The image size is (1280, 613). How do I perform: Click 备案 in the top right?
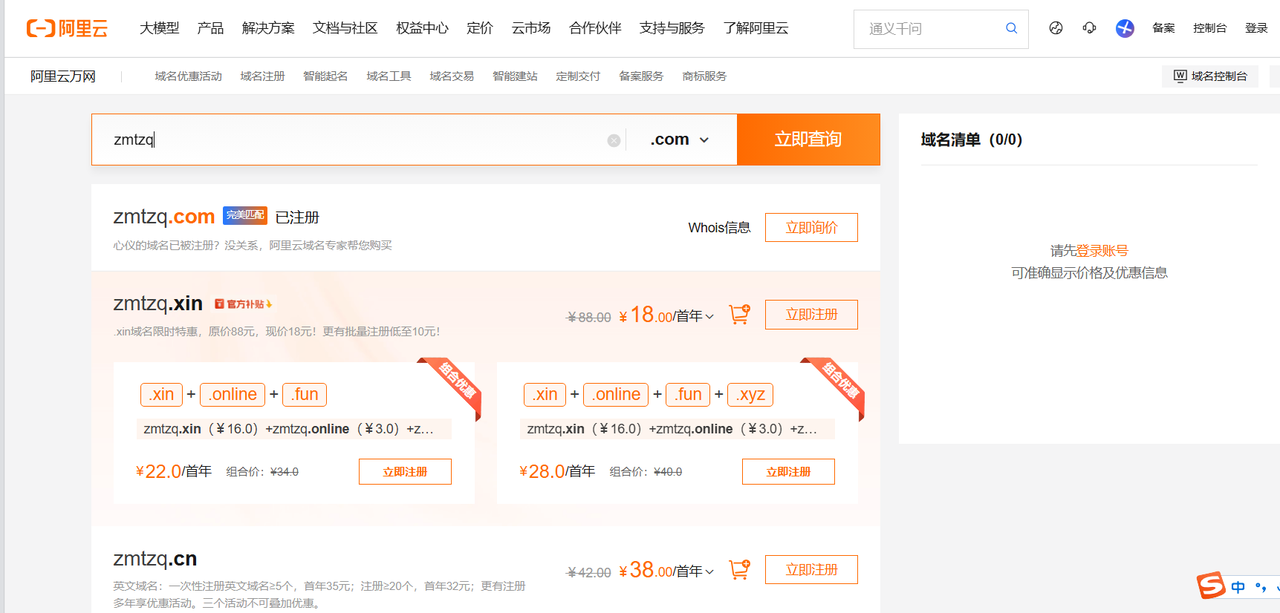pyautogui.click(x=1163, y=28)
